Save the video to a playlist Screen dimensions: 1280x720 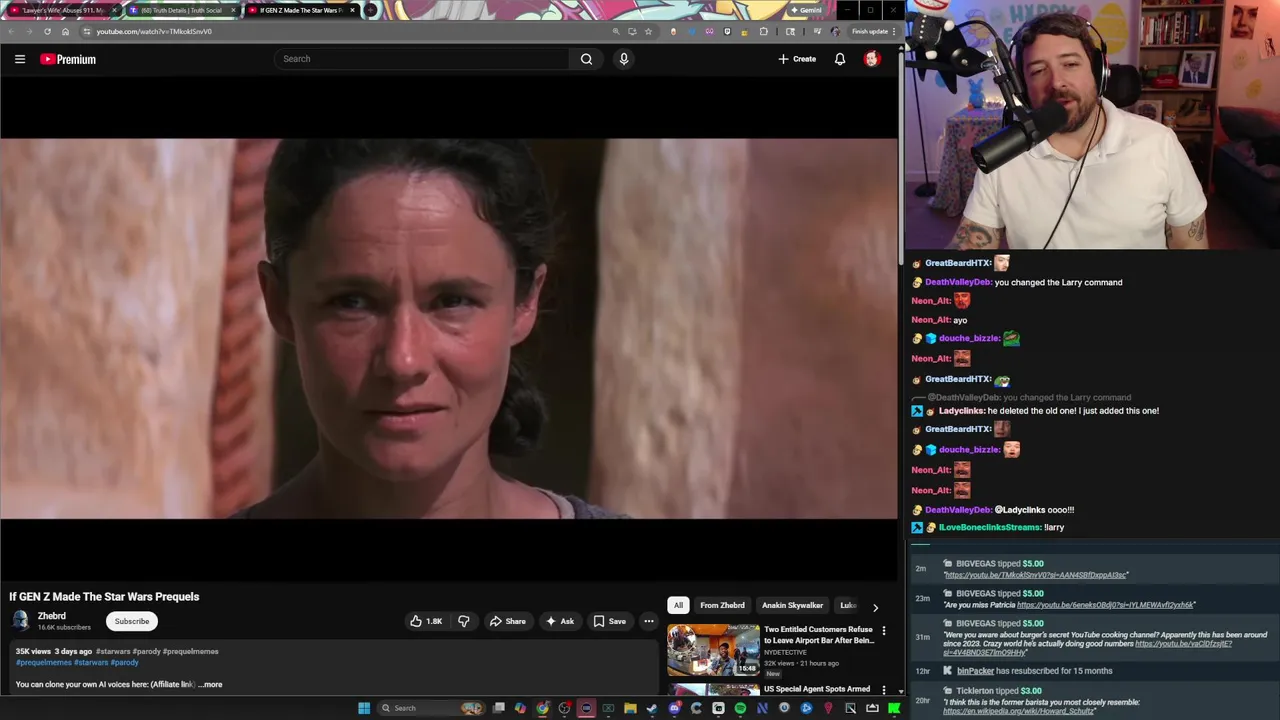609,621
